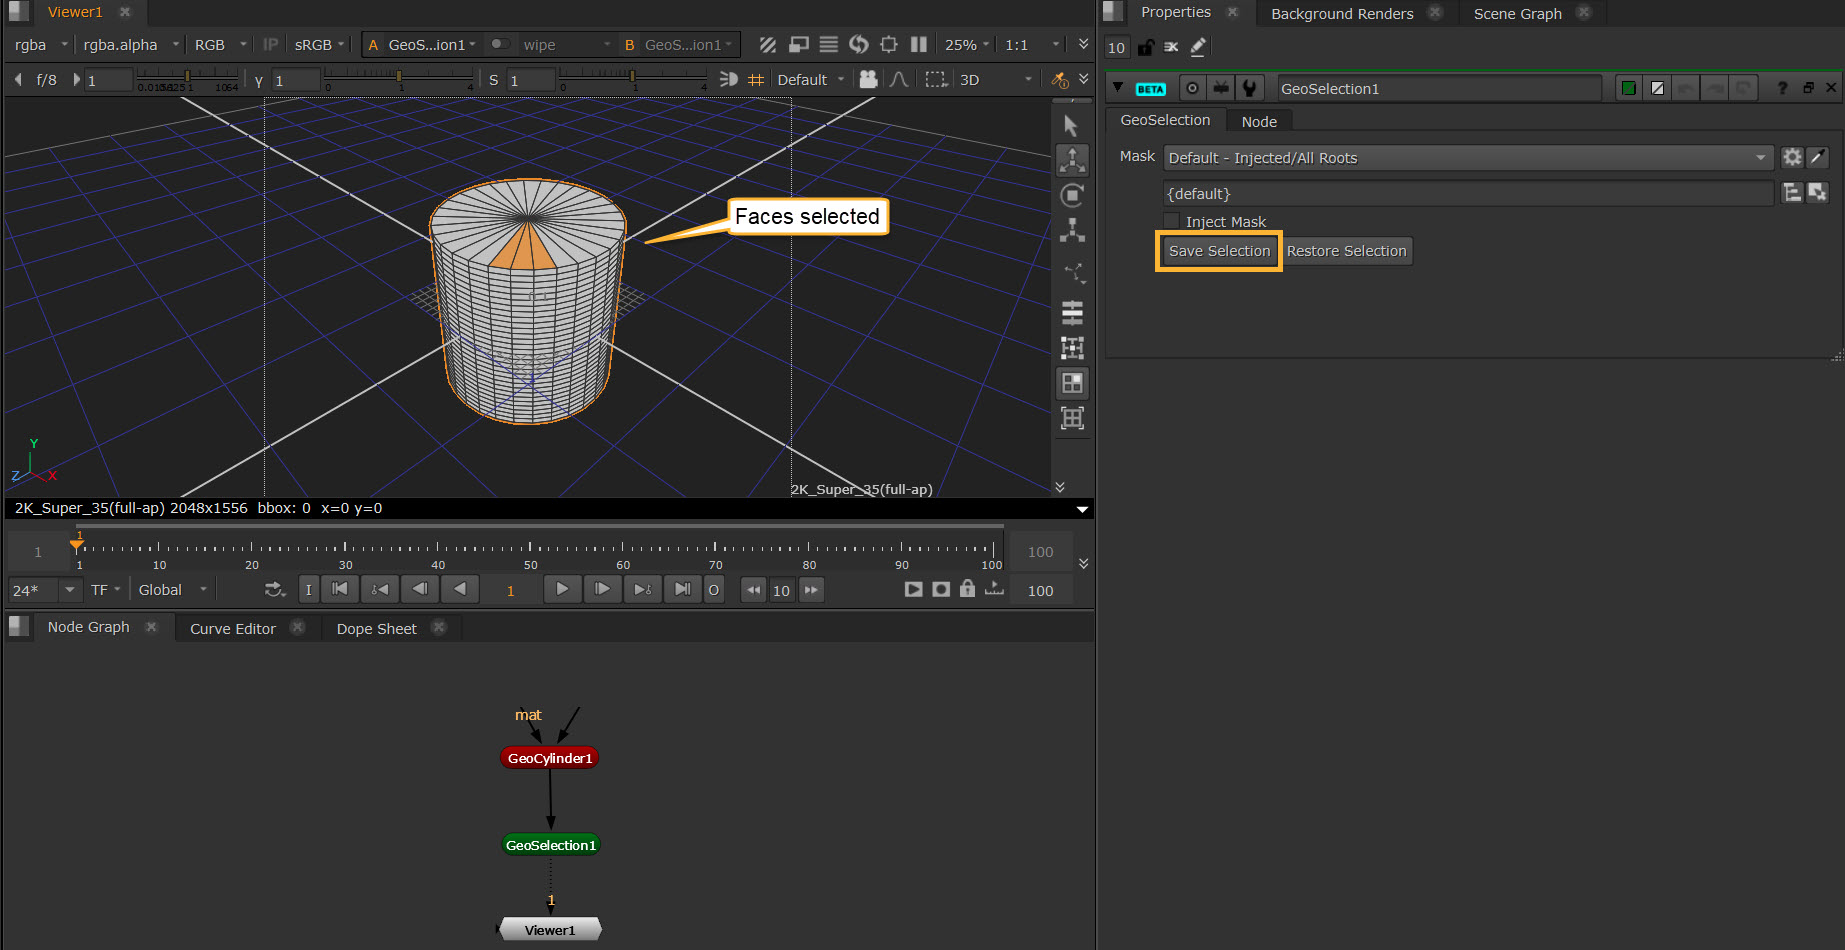Click the Restore Selection button
The height and width of the screenshot is (950, 1845).
click(x=1346, y=251)
